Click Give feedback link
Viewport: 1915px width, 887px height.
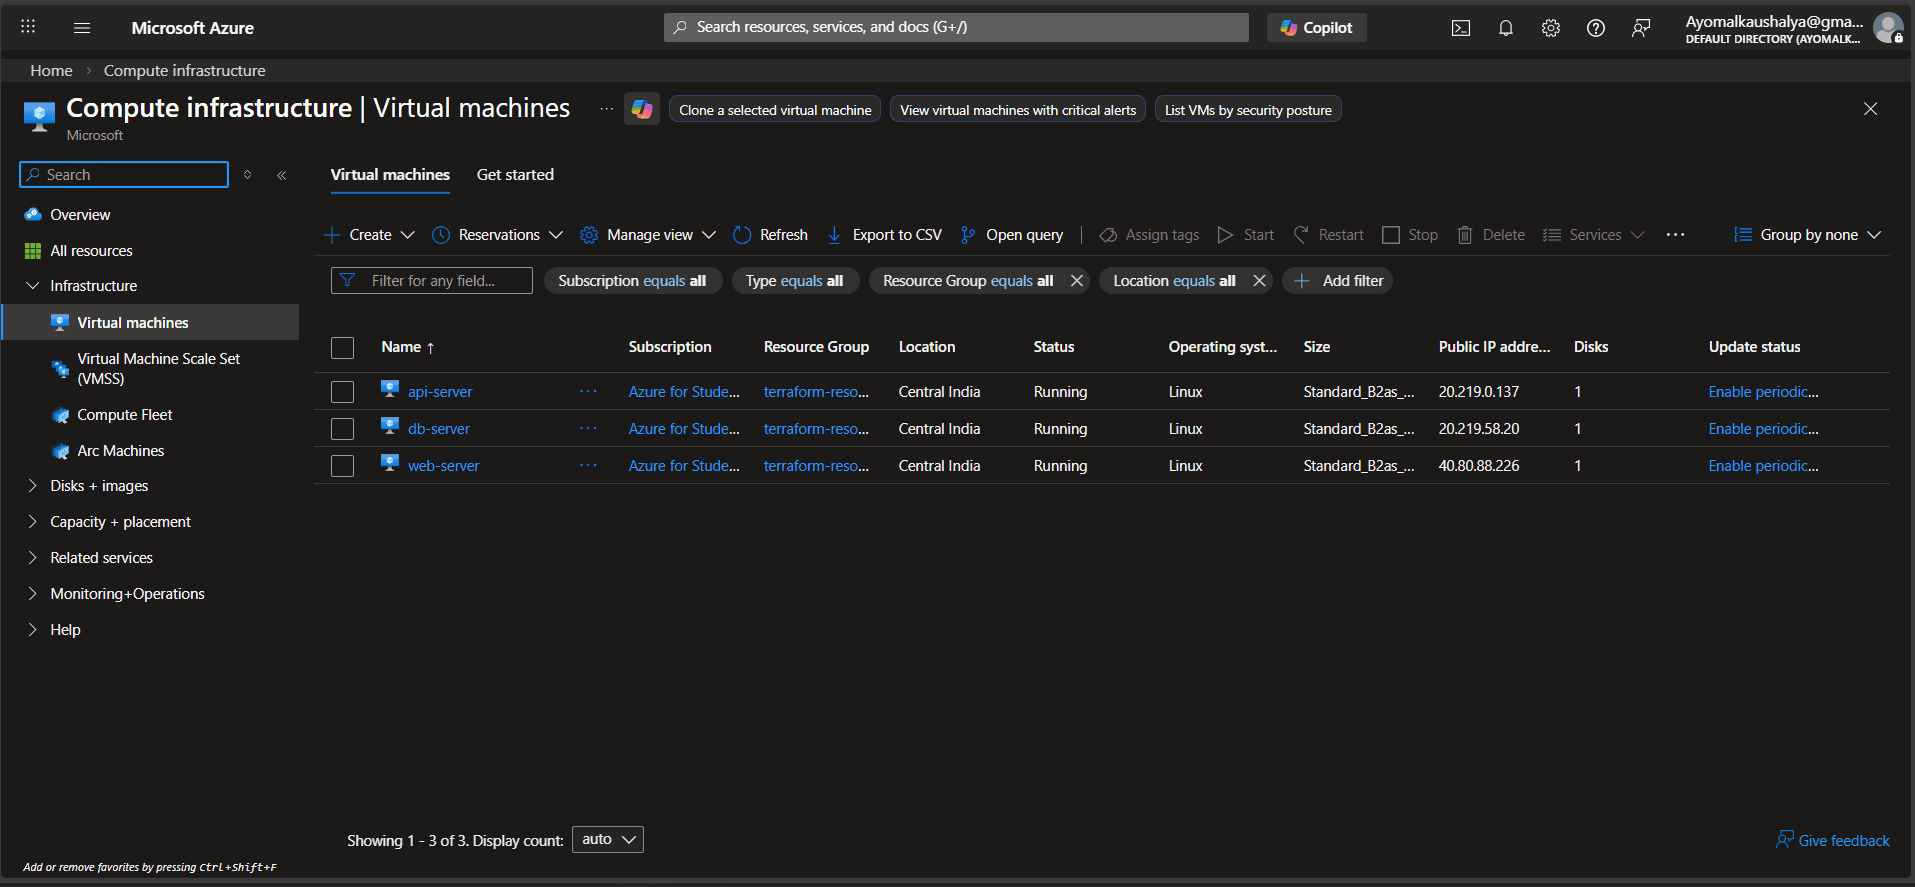[1833, 840]
